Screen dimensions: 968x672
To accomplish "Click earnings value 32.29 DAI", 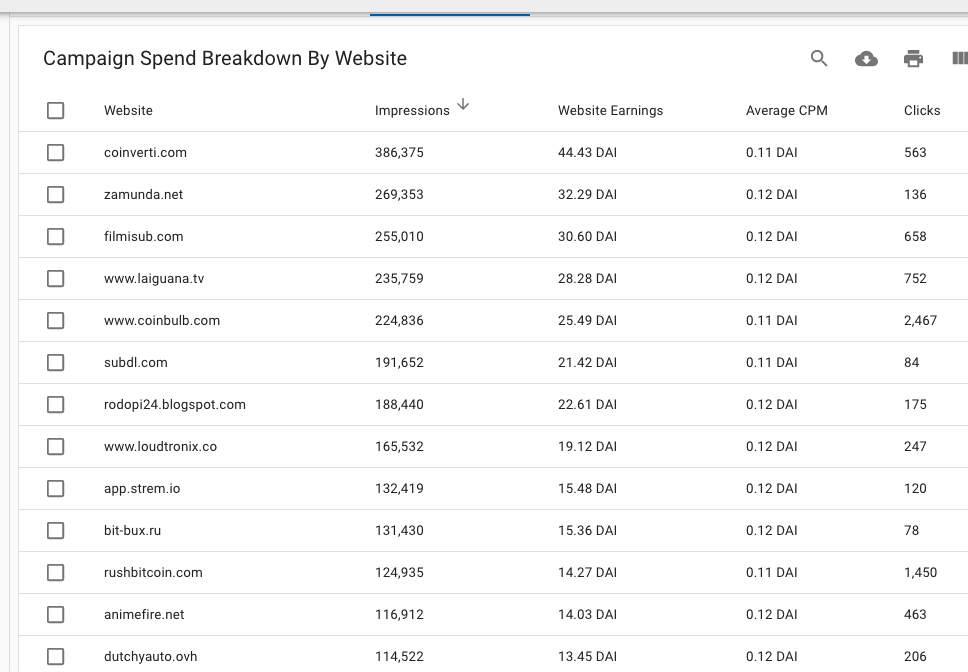I will 587,194.
